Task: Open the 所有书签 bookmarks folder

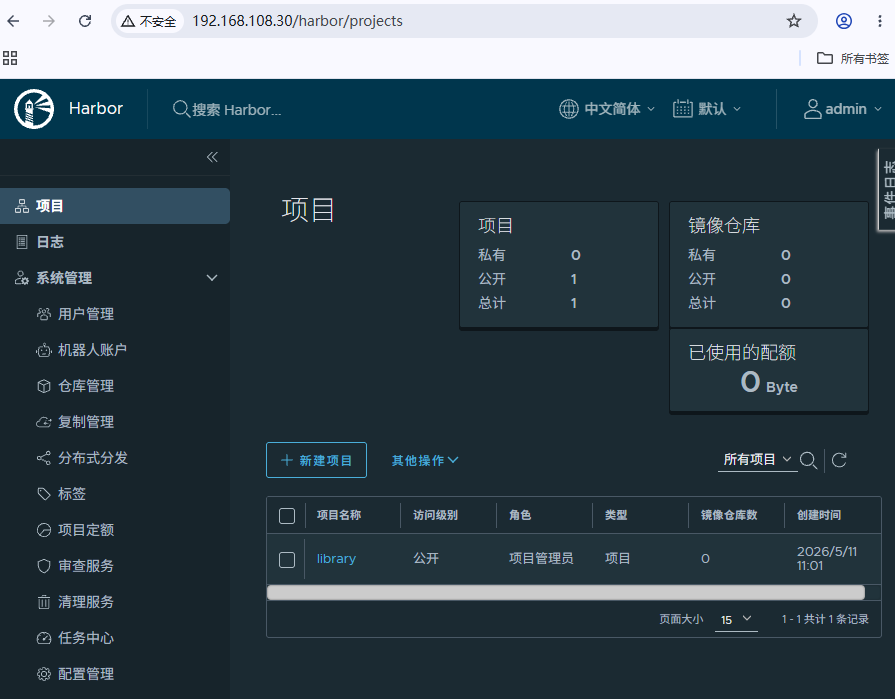Action: coord(853,58)
